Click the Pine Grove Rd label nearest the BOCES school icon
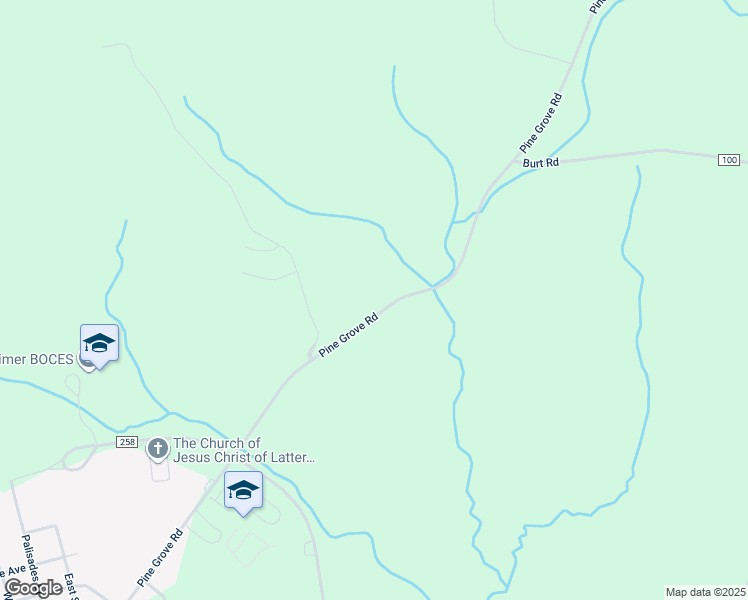The image size is (748, 600). click(x=348, y=335)
